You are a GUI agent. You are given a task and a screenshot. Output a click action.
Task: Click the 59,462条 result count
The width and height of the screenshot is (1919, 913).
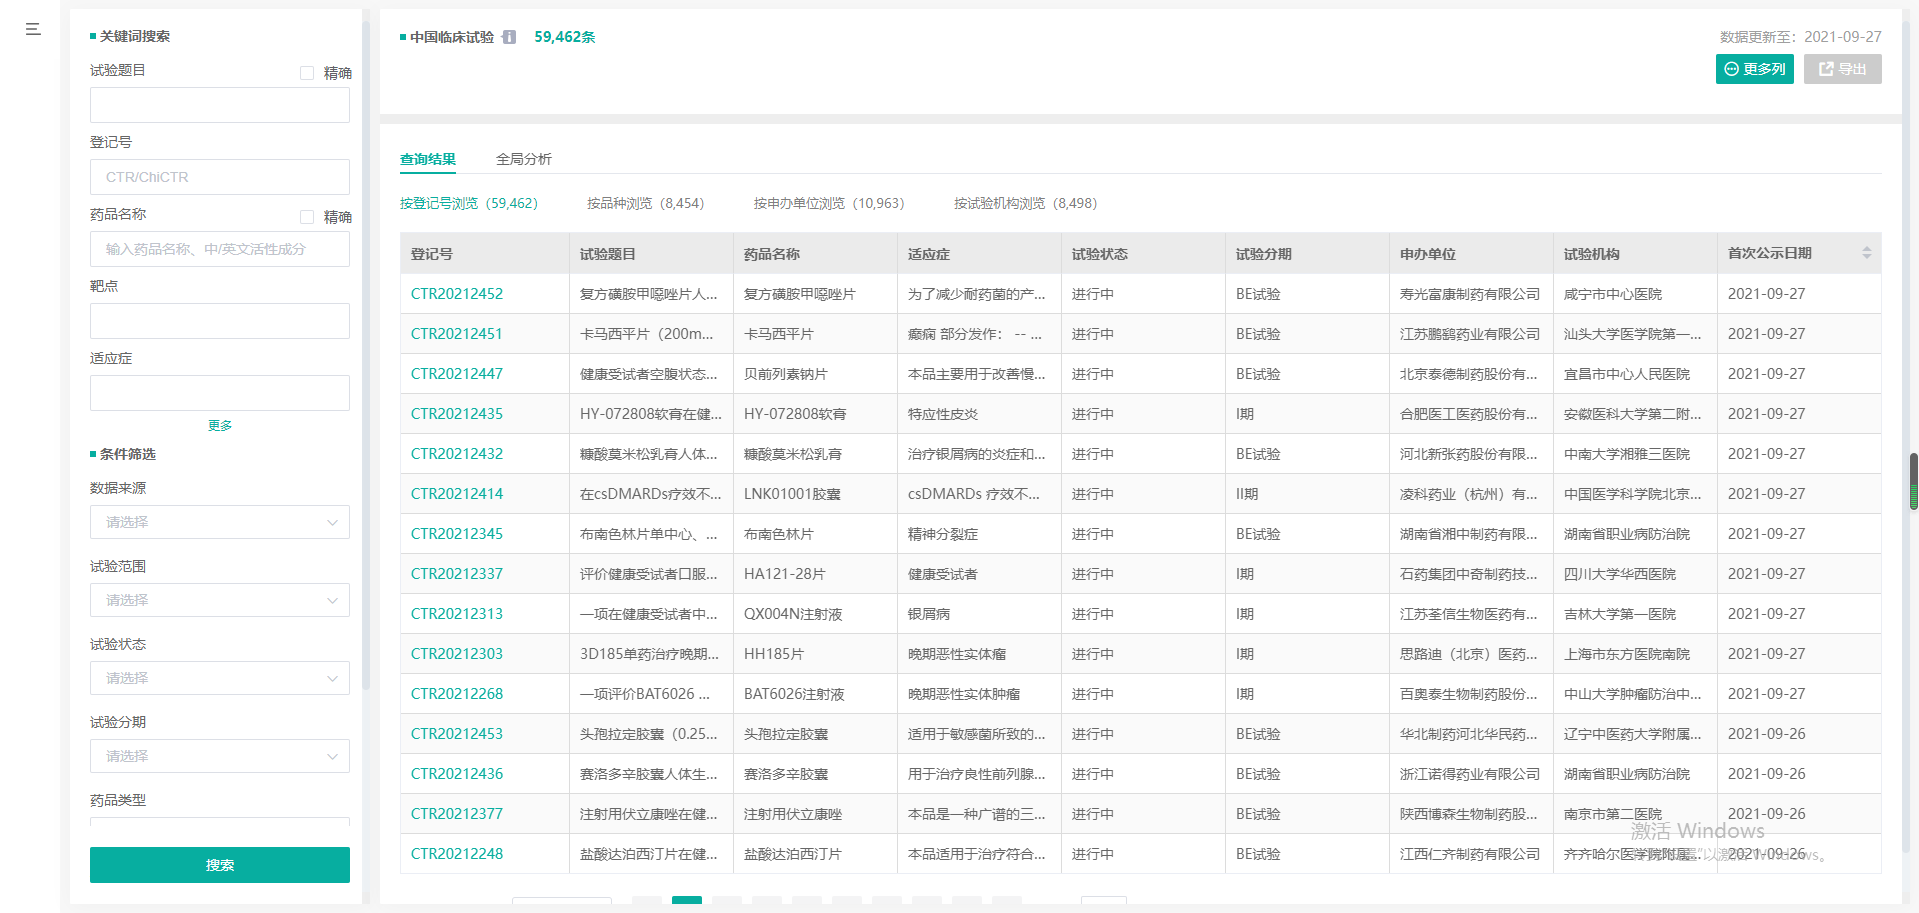(x=565, y=37)
